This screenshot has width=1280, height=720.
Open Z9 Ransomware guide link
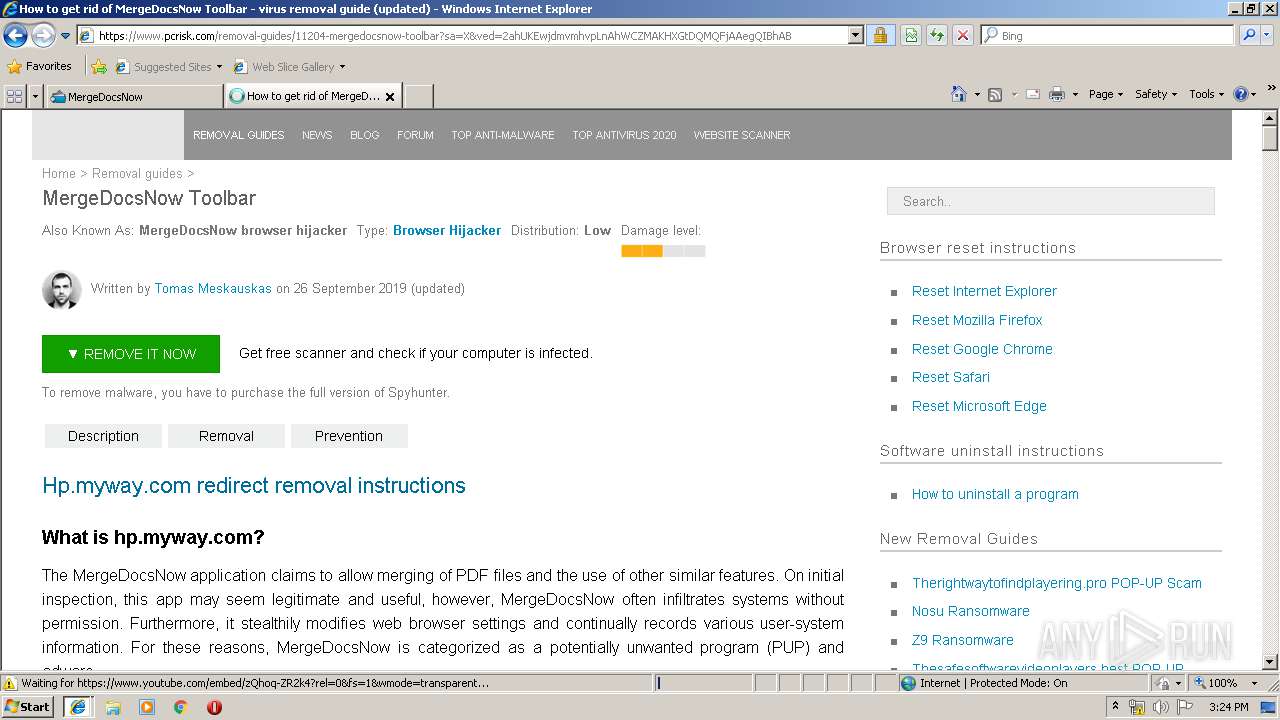click(x=963, y=640)
